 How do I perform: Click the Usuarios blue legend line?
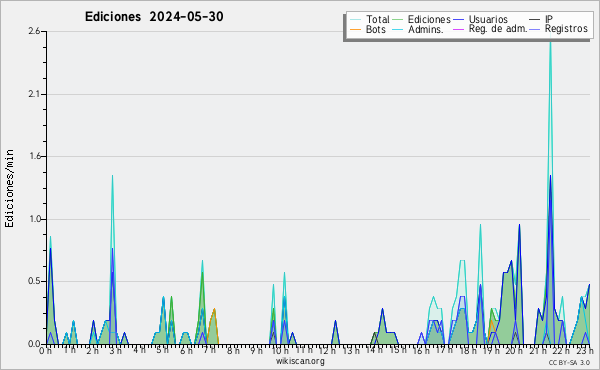pos(458,20)
